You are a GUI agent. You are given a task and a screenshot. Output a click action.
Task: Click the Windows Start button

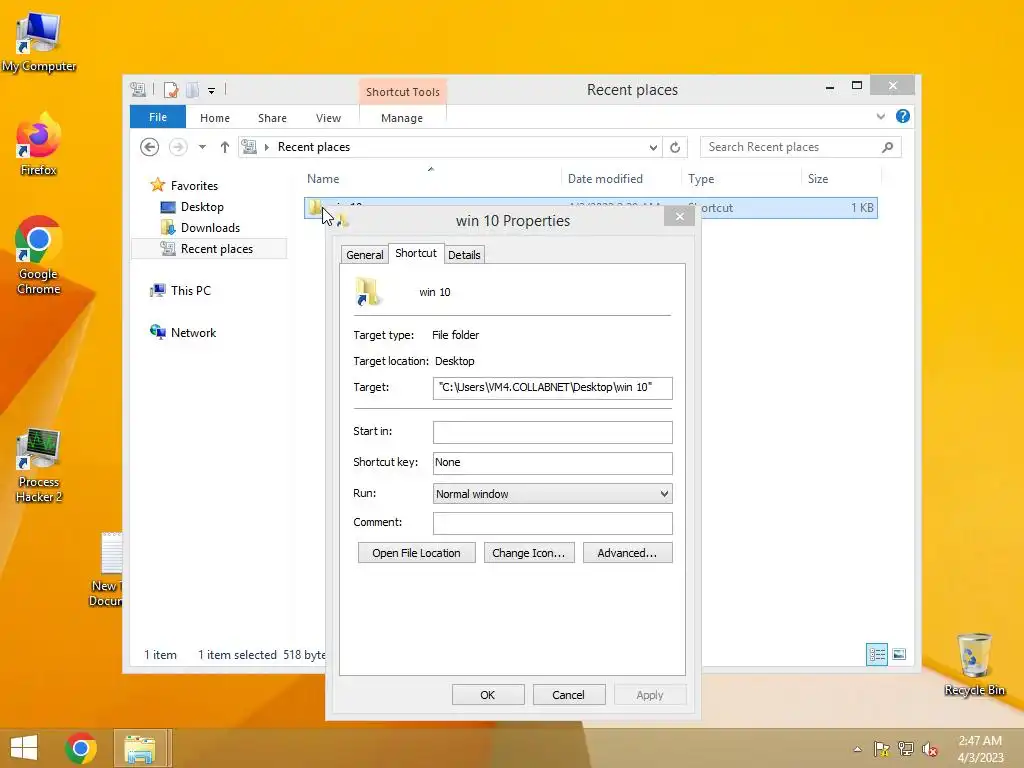click(x=24, y=748)
